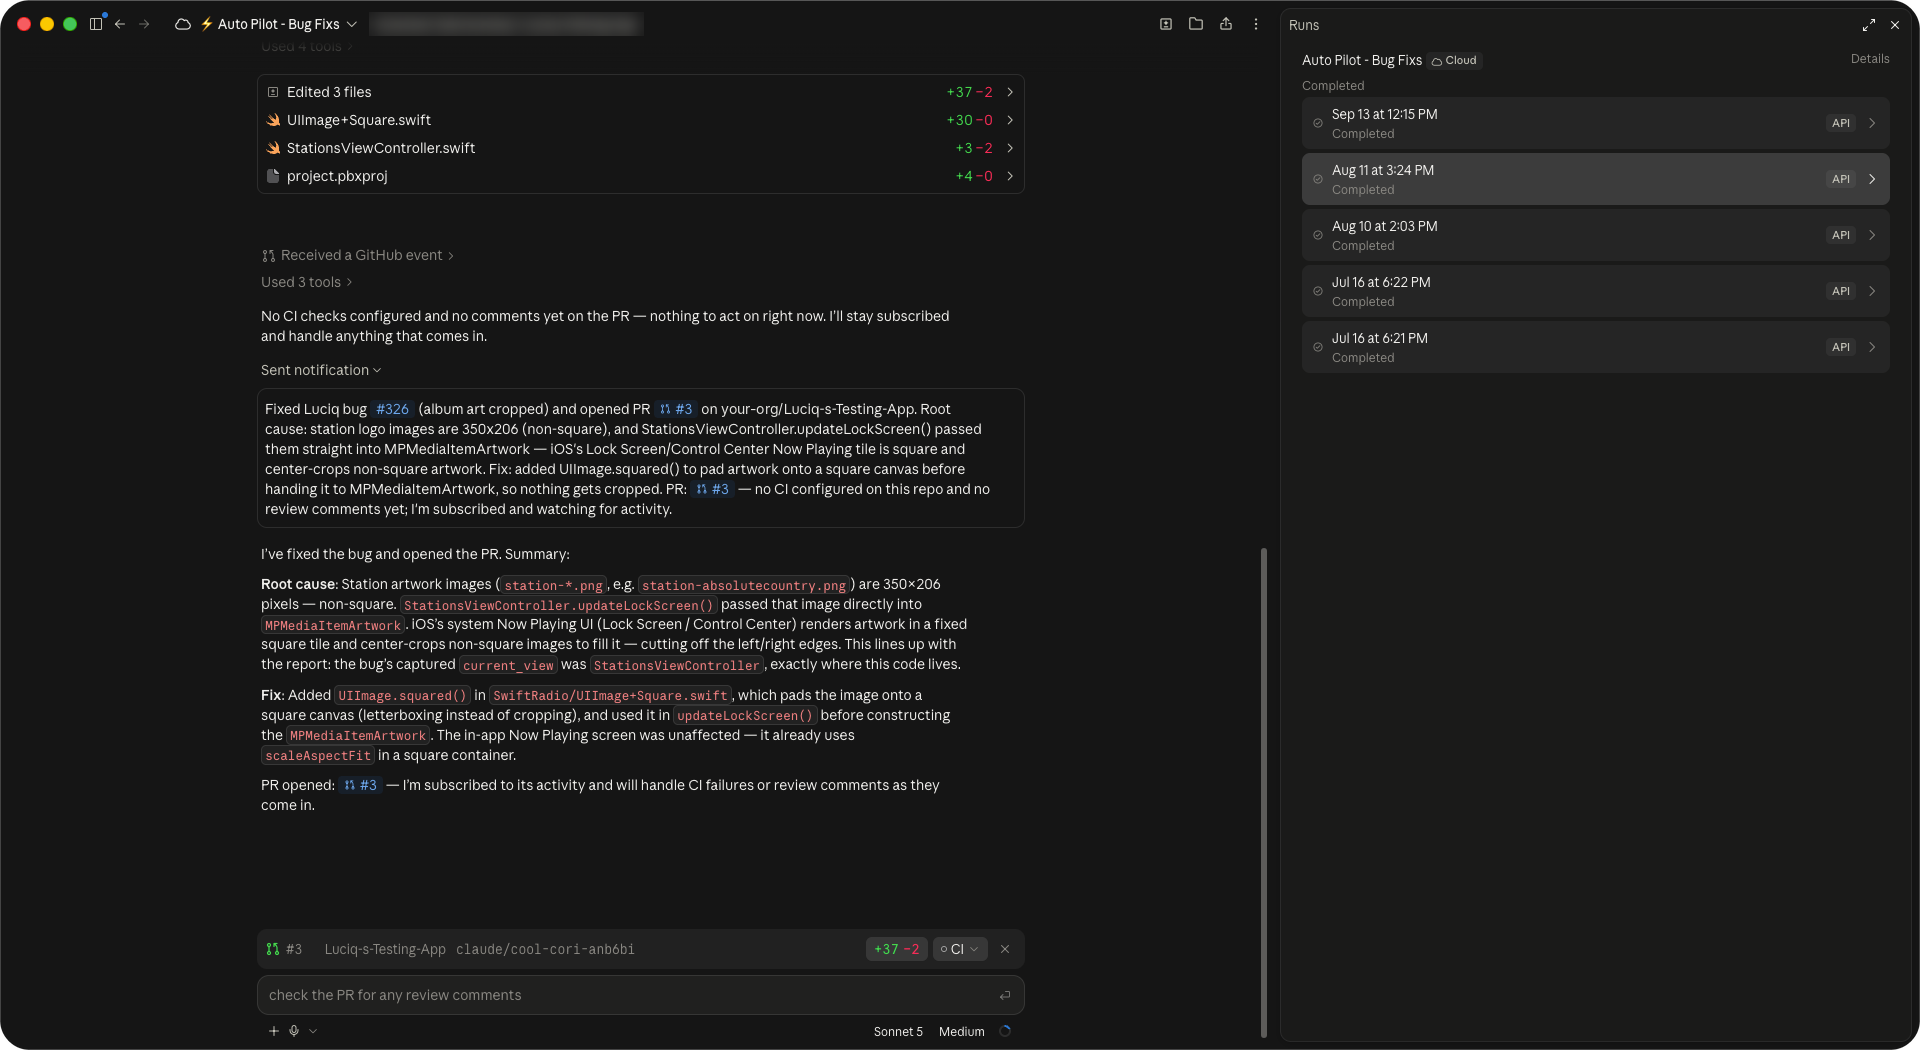Screen dimensions: 1920x1050
Task: Open the Jul 16 at 6:22 PM run
Action: 1595,291
